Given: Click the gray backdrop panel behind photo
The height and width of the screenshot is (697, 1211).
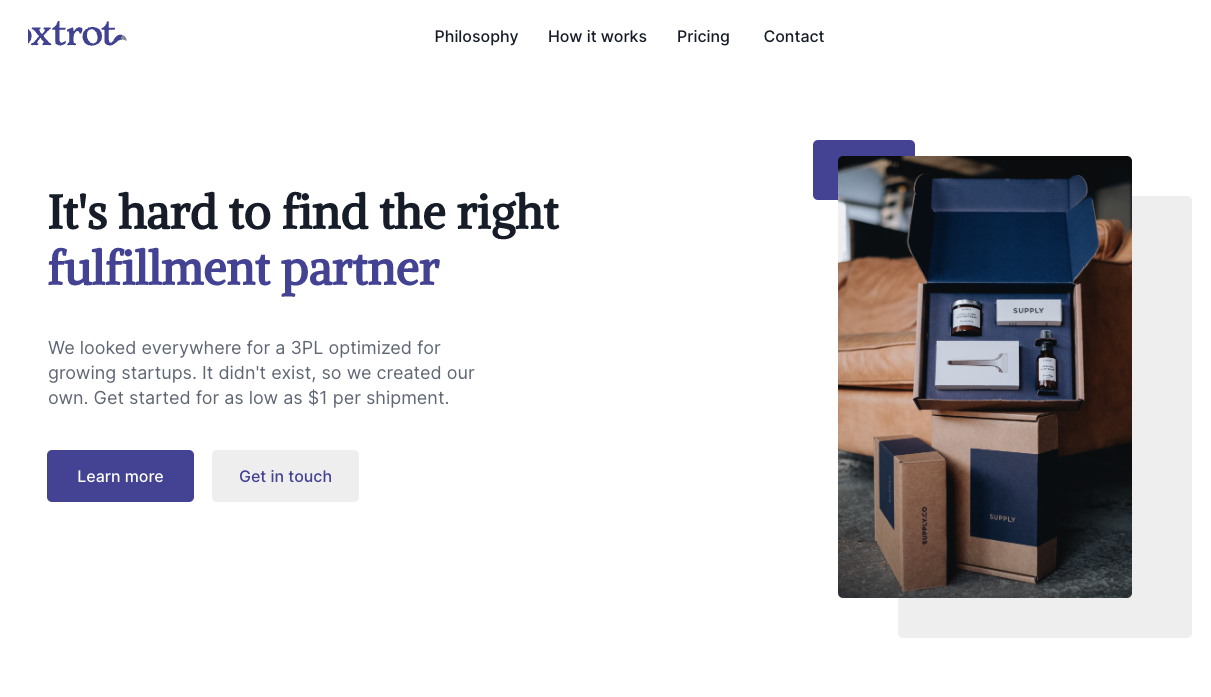Looking at the screenshot, I should click(x=1162, y=420).
